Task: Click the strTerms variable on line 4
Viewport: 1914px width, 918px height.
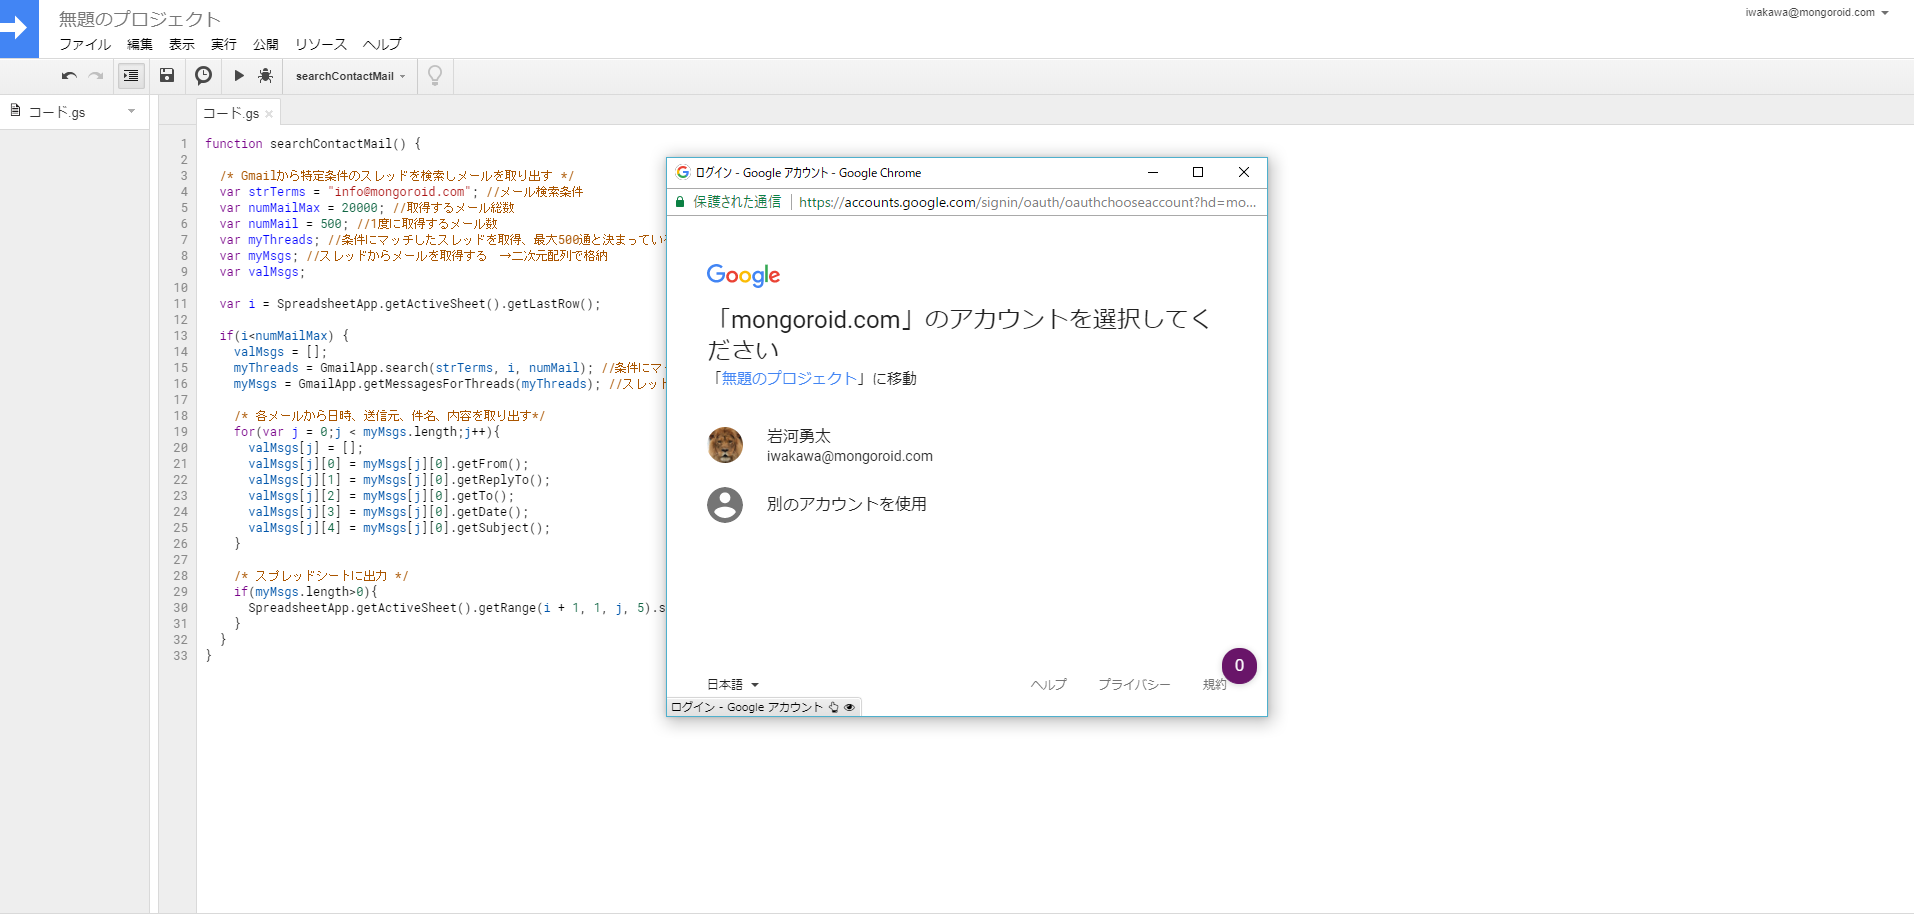Action: point(277,192)
